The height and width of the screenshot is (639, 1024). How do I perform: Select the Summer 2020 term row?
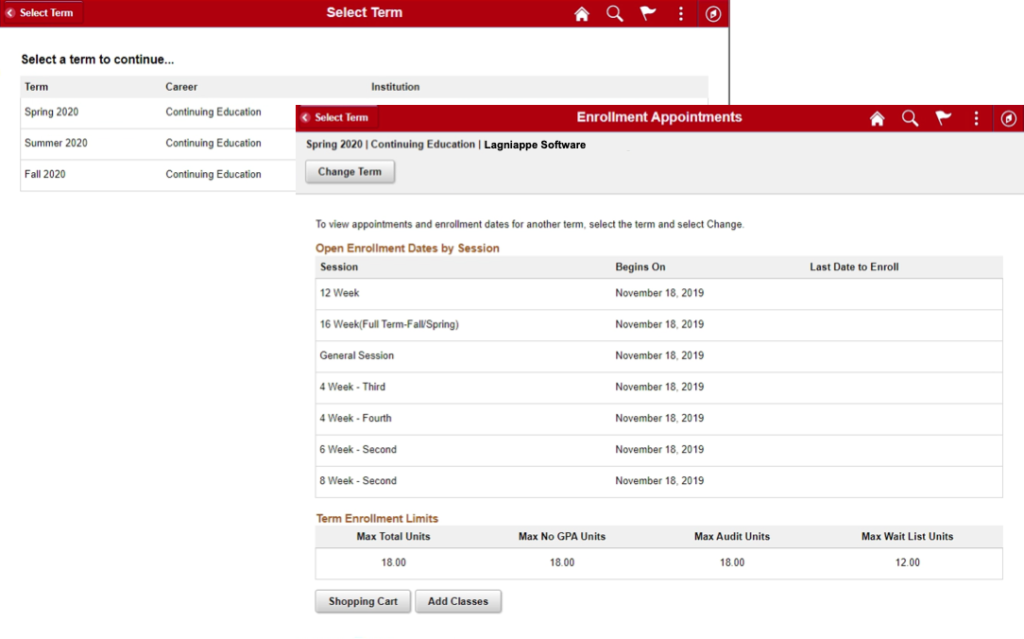click(56, 143)
